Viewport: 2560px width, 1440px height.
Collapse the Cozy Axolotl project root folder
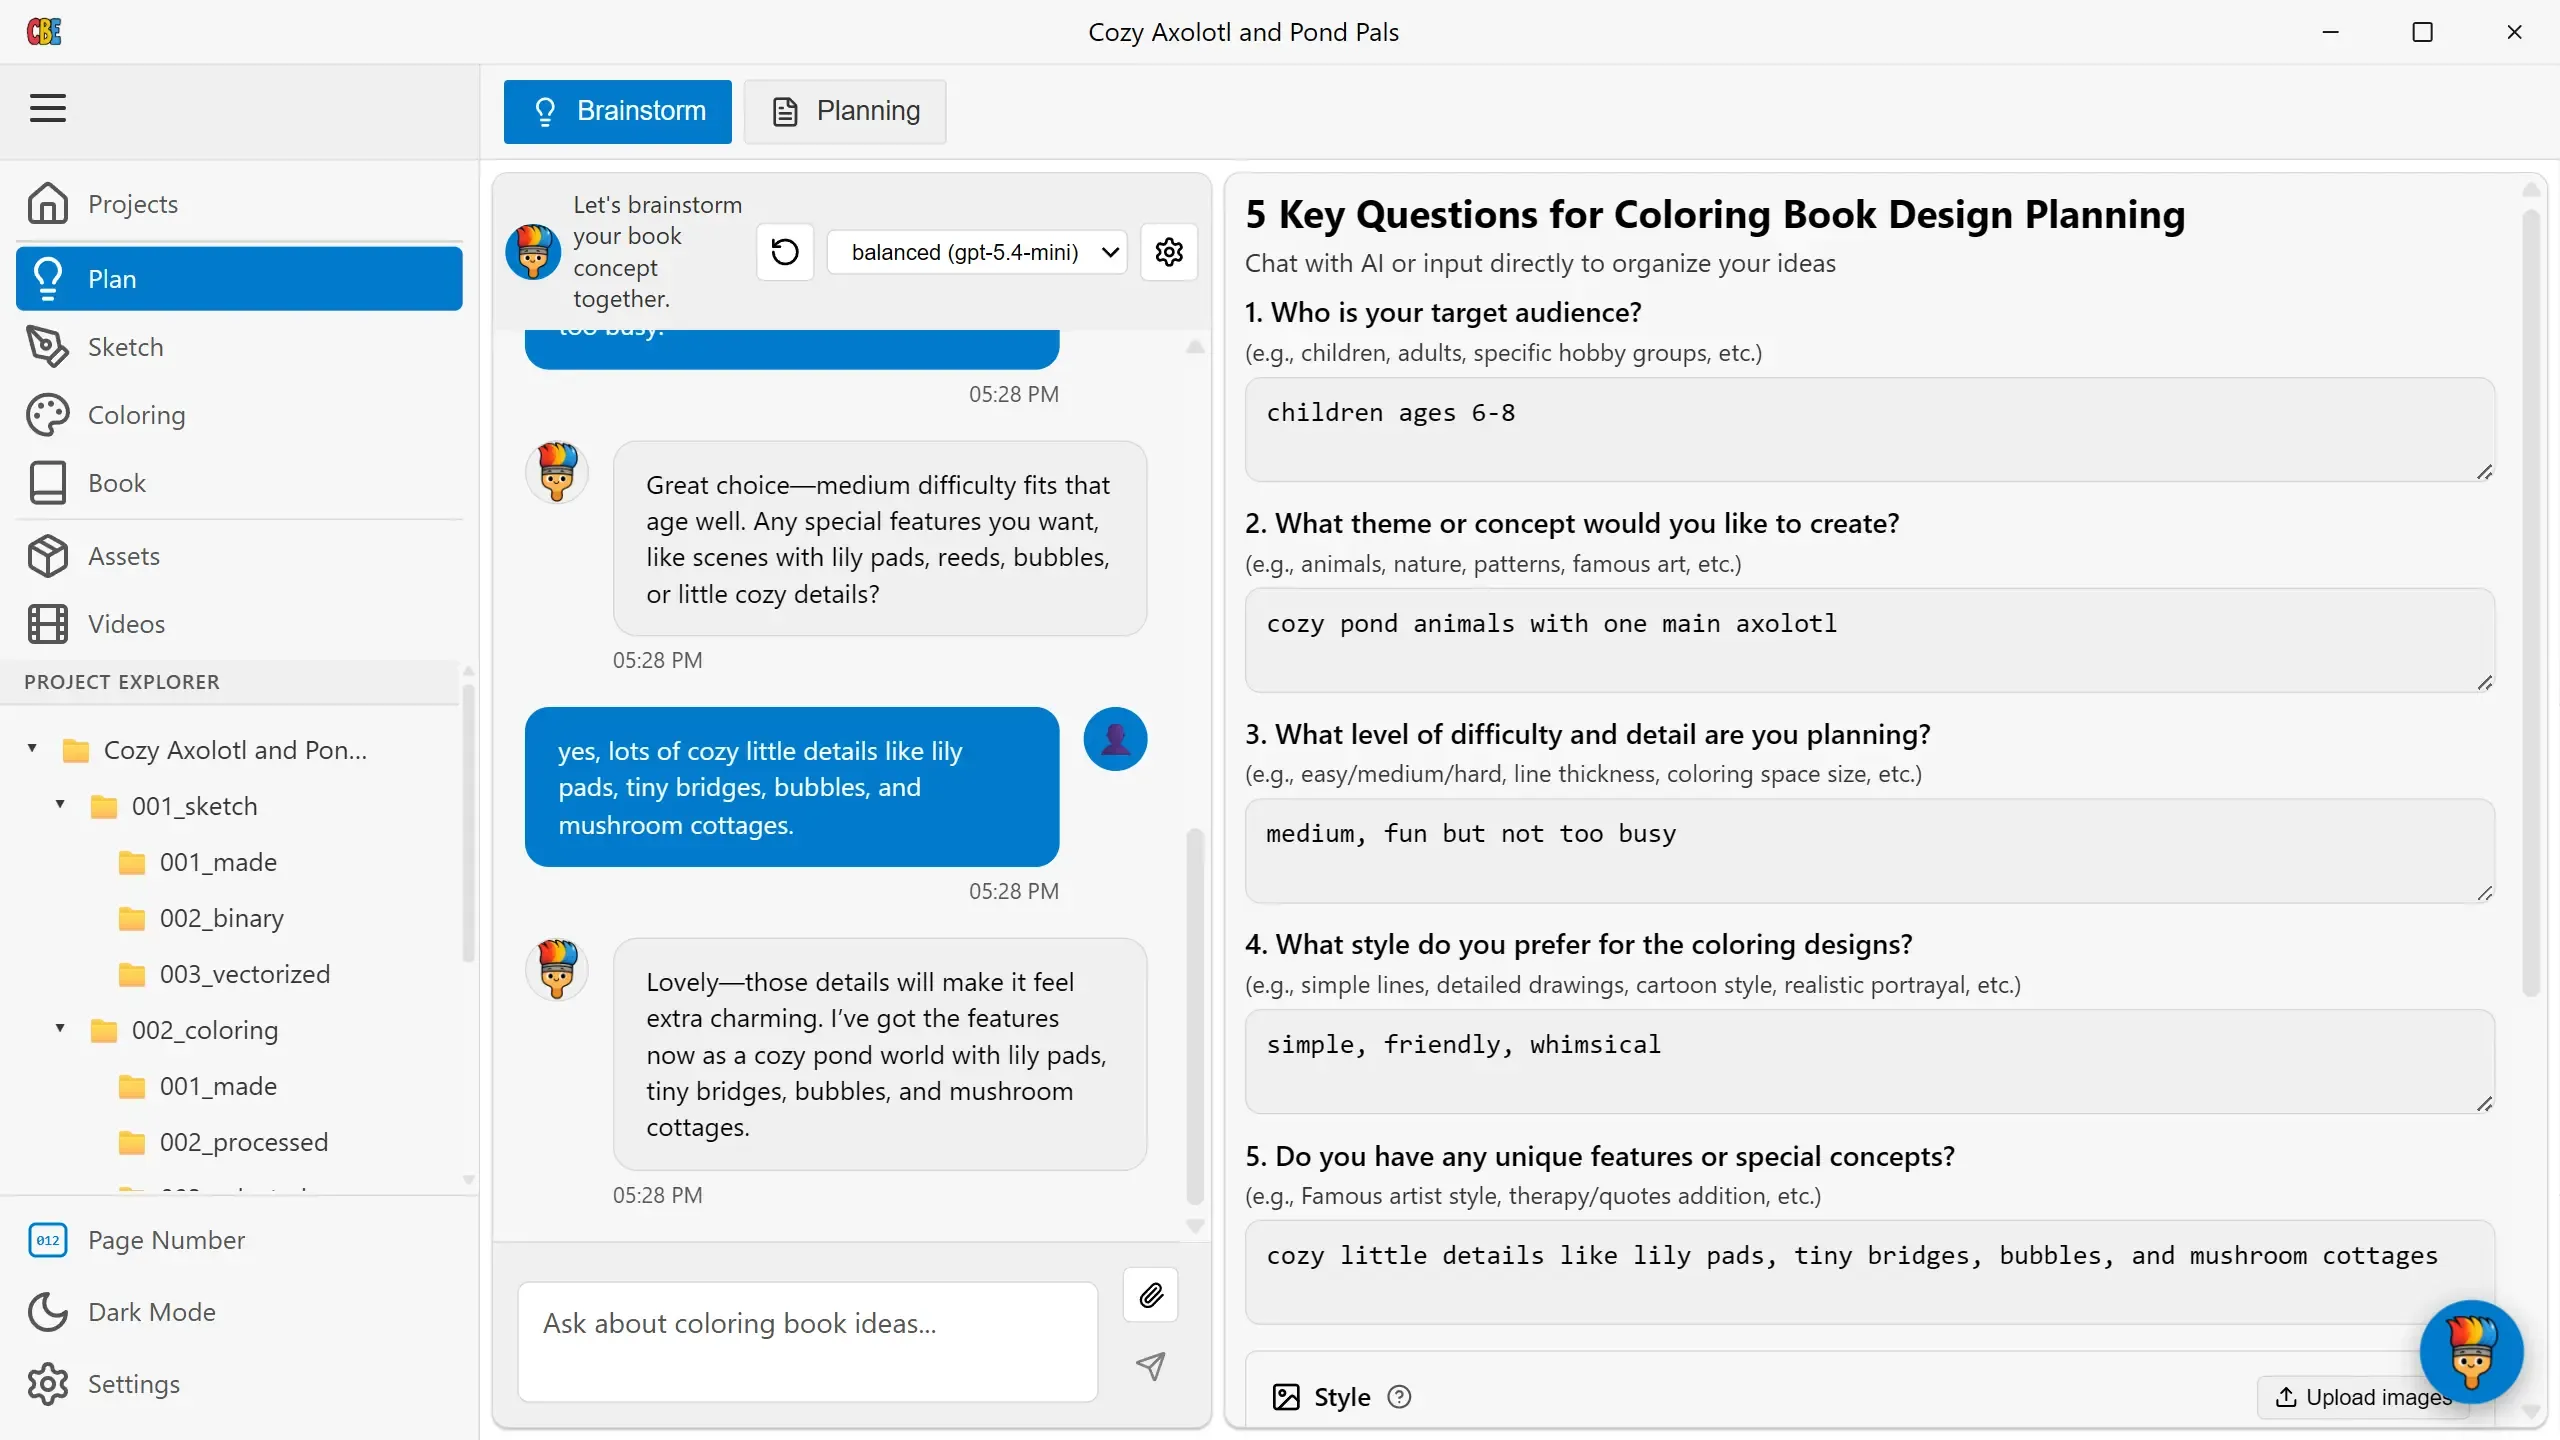(32, 749)
